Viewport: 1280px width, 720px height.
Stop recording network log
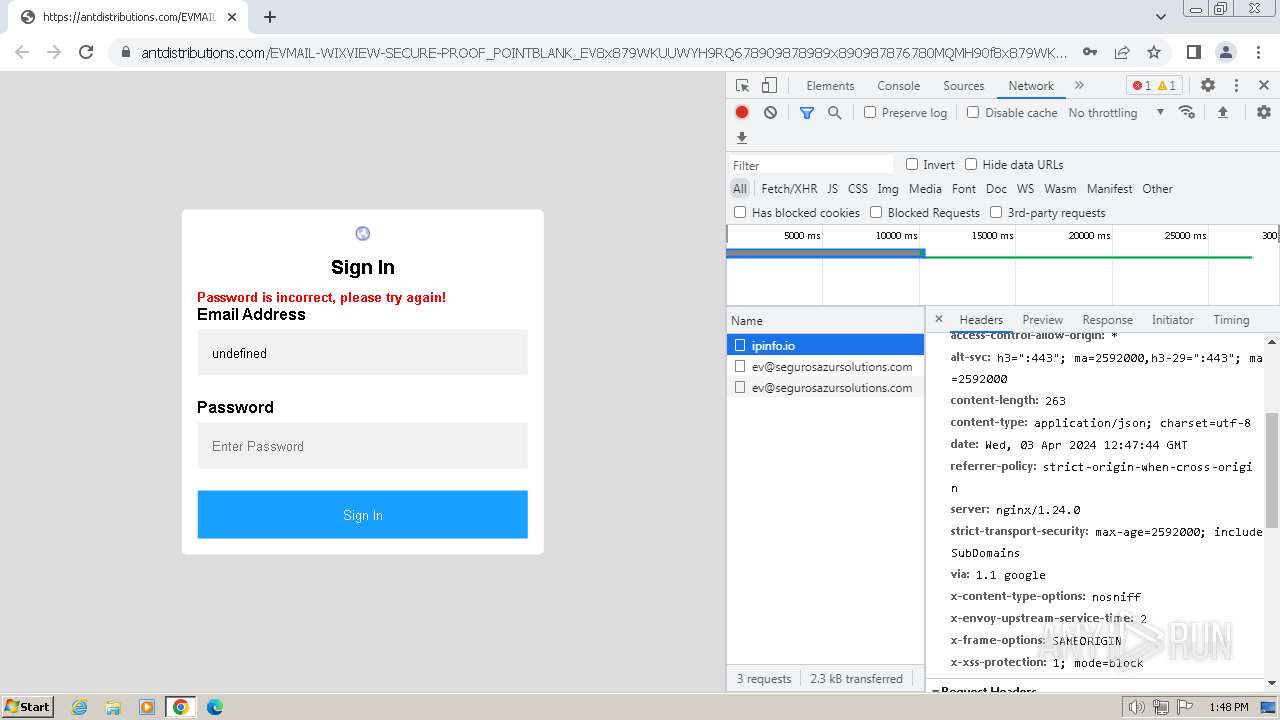[742, 113]
